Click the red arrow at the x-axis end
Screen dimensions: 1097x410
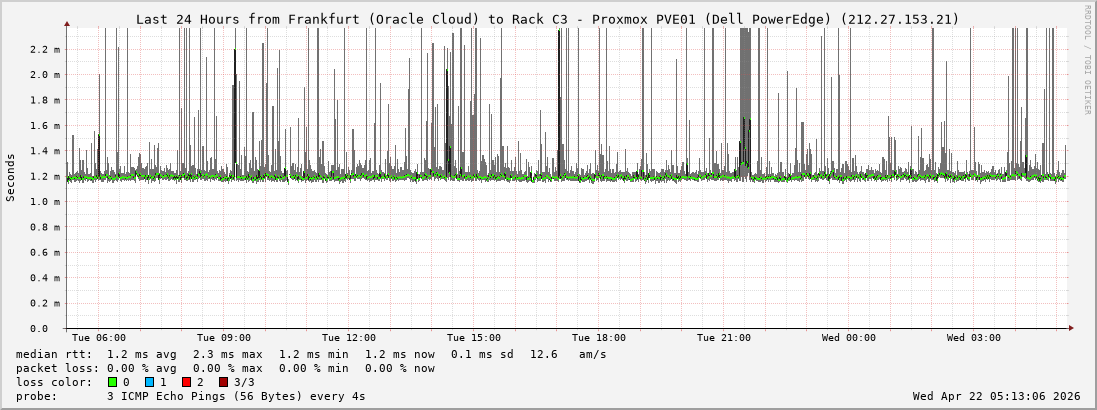pyautogui.click(x=1070, y=328)
